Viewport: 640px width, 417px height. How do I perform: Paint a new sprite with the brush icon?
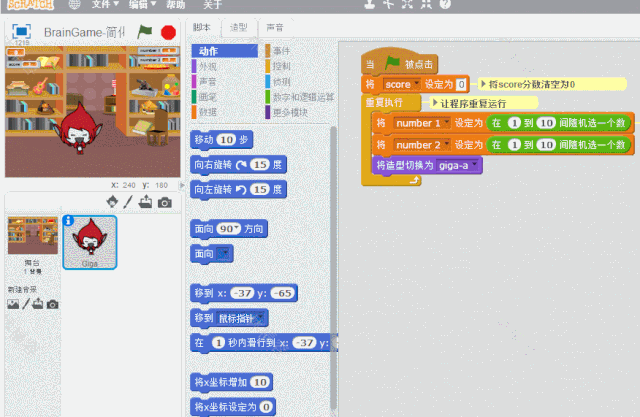point(128,202)
